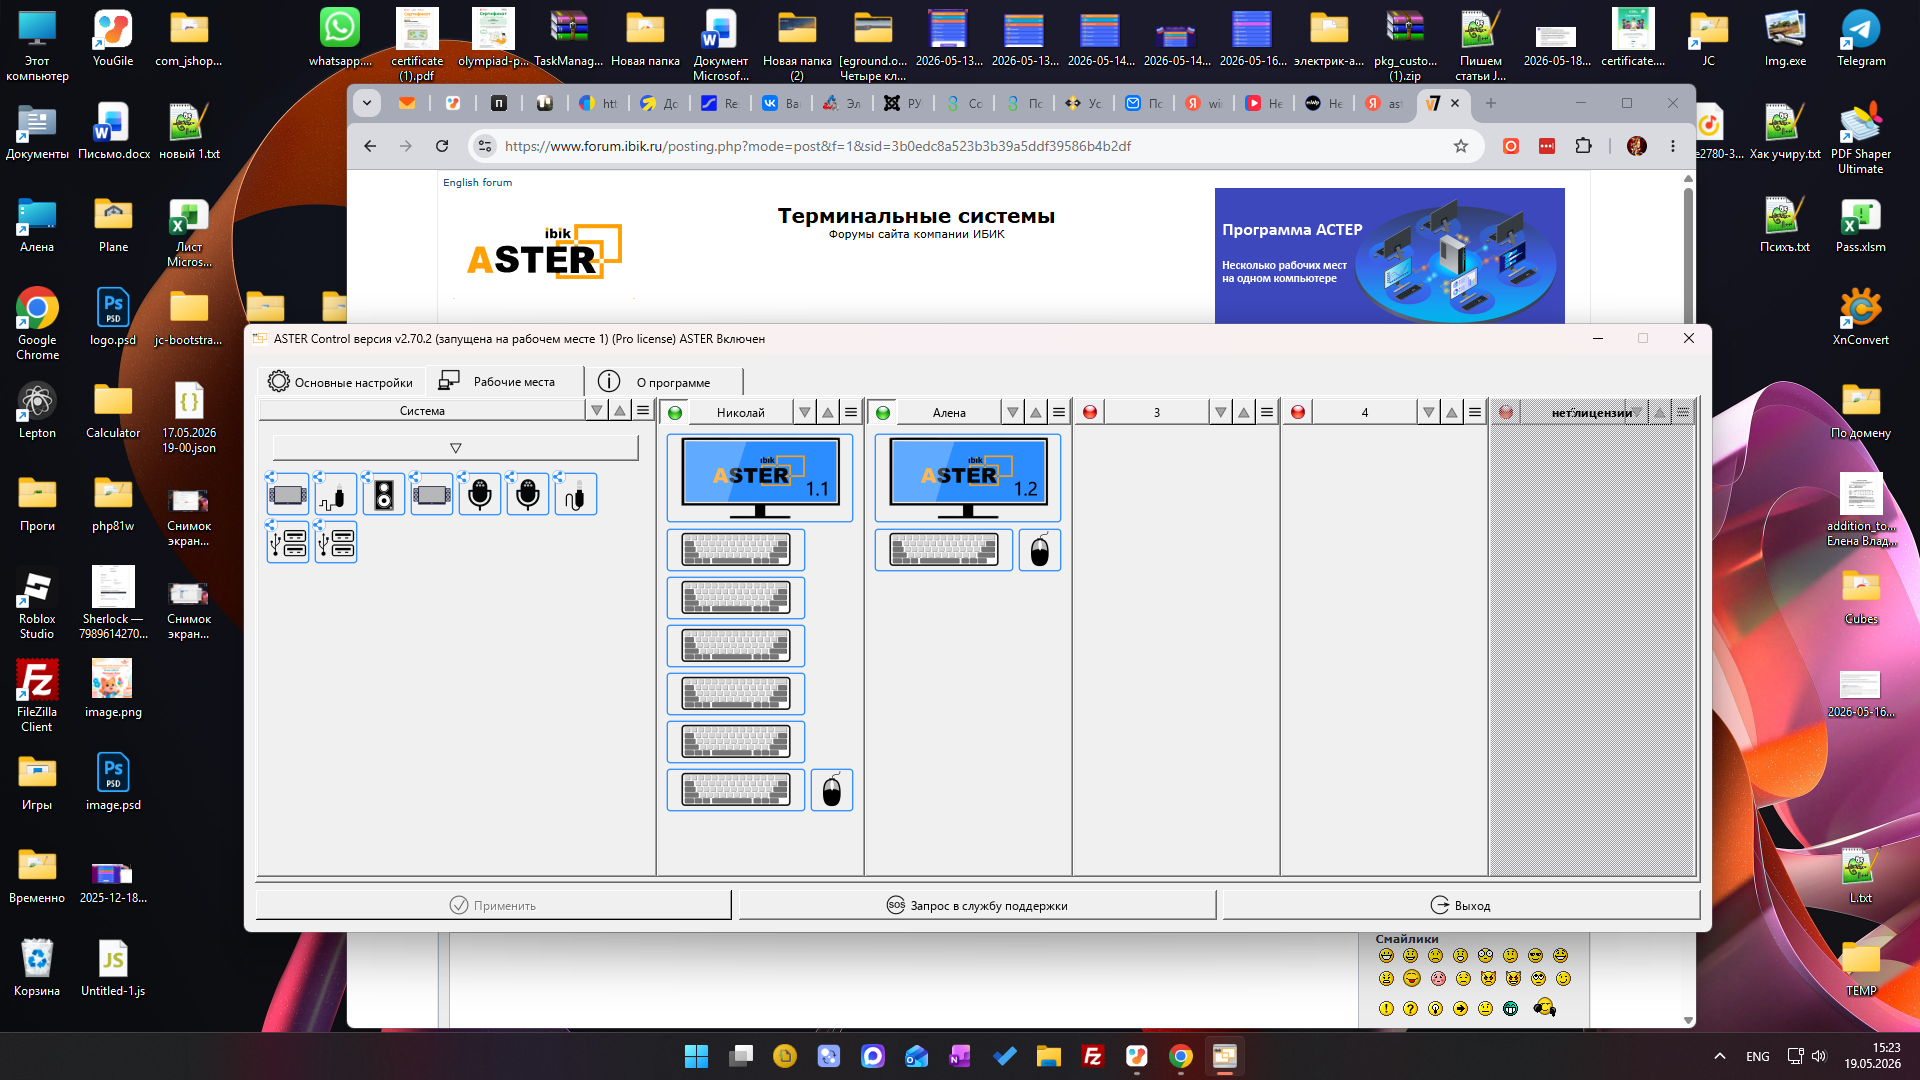Click the ASTER ibik forum logo
The height and width of the screenshot is (1080, 1920).
[544, 252]
